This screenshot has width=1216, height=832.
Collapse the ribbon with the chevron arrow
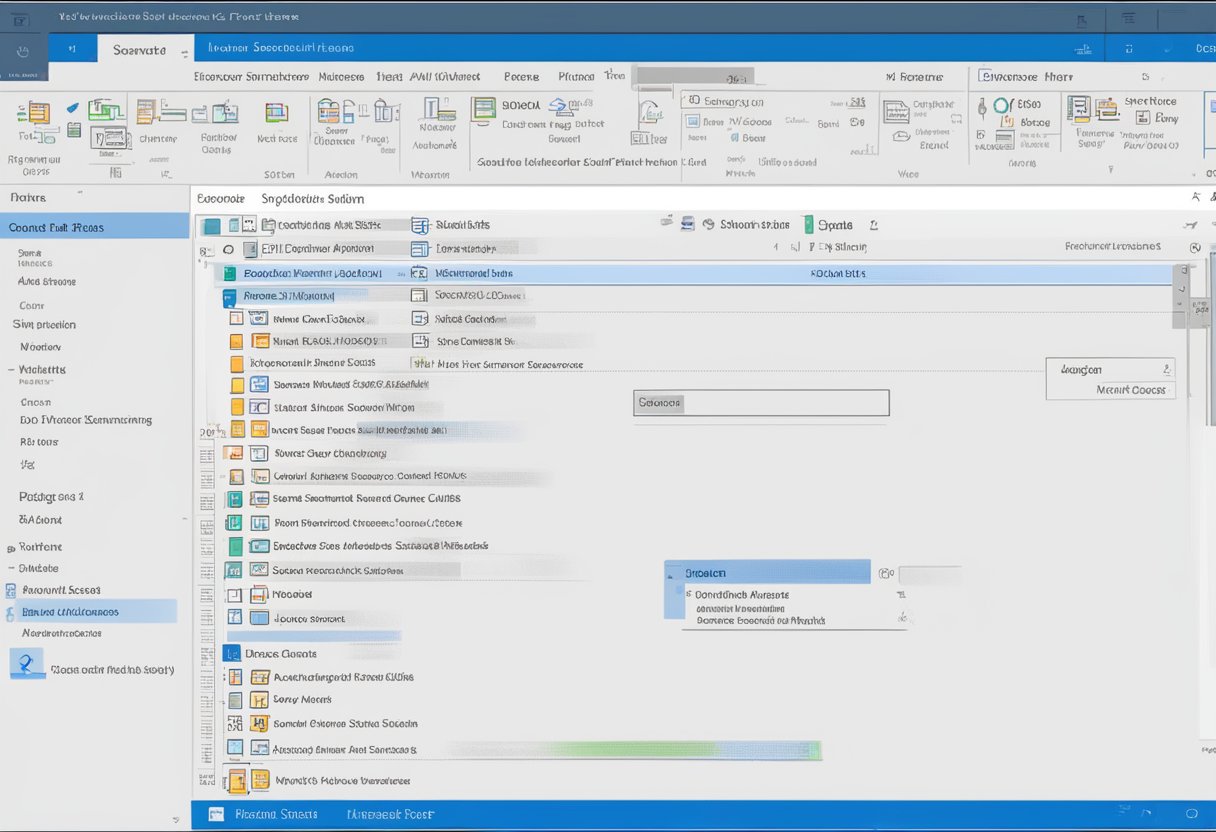coord(1194,173)
